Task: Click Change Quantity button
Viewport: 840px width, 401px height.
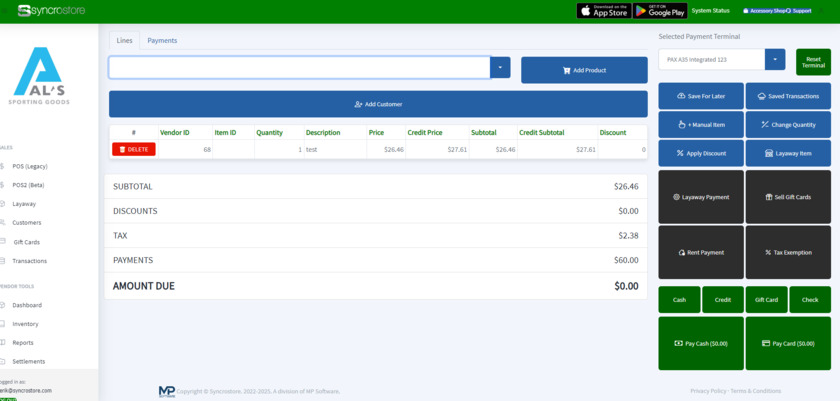Action: (787, 125)
